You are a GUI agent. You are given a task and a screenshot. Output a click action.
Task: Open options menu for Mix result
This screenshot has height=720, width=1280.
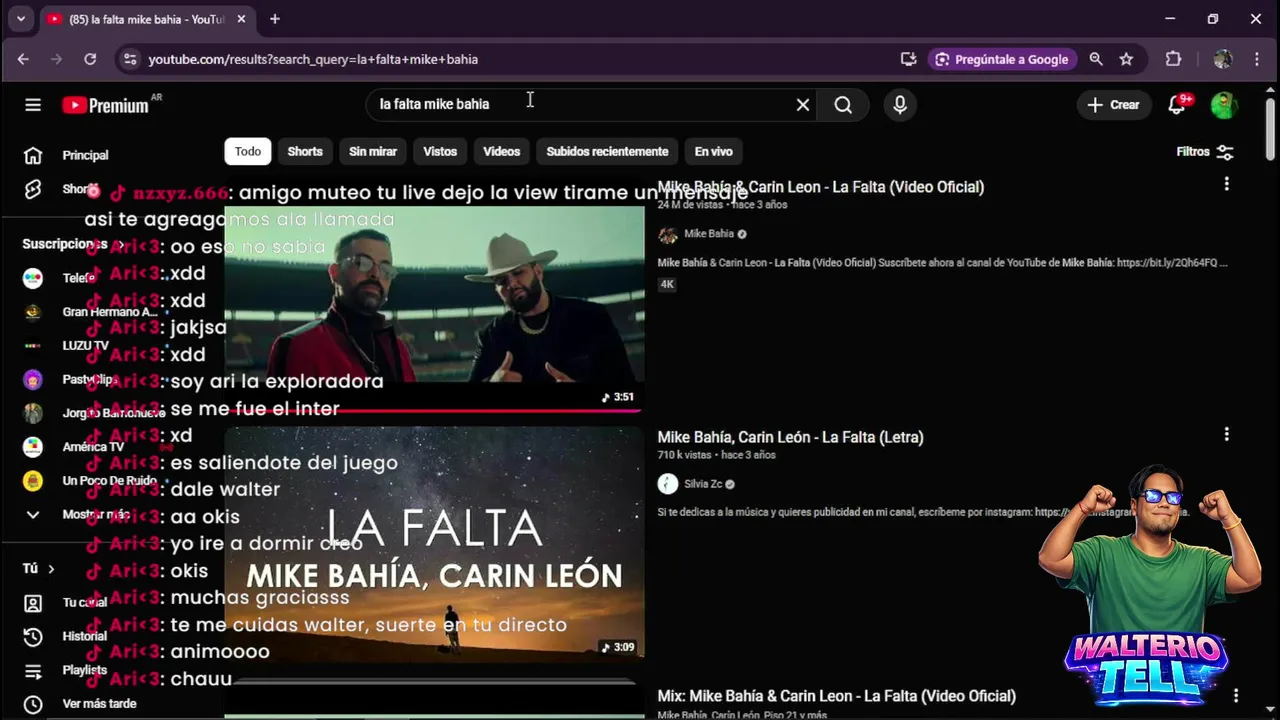[x=1236, y=695]
